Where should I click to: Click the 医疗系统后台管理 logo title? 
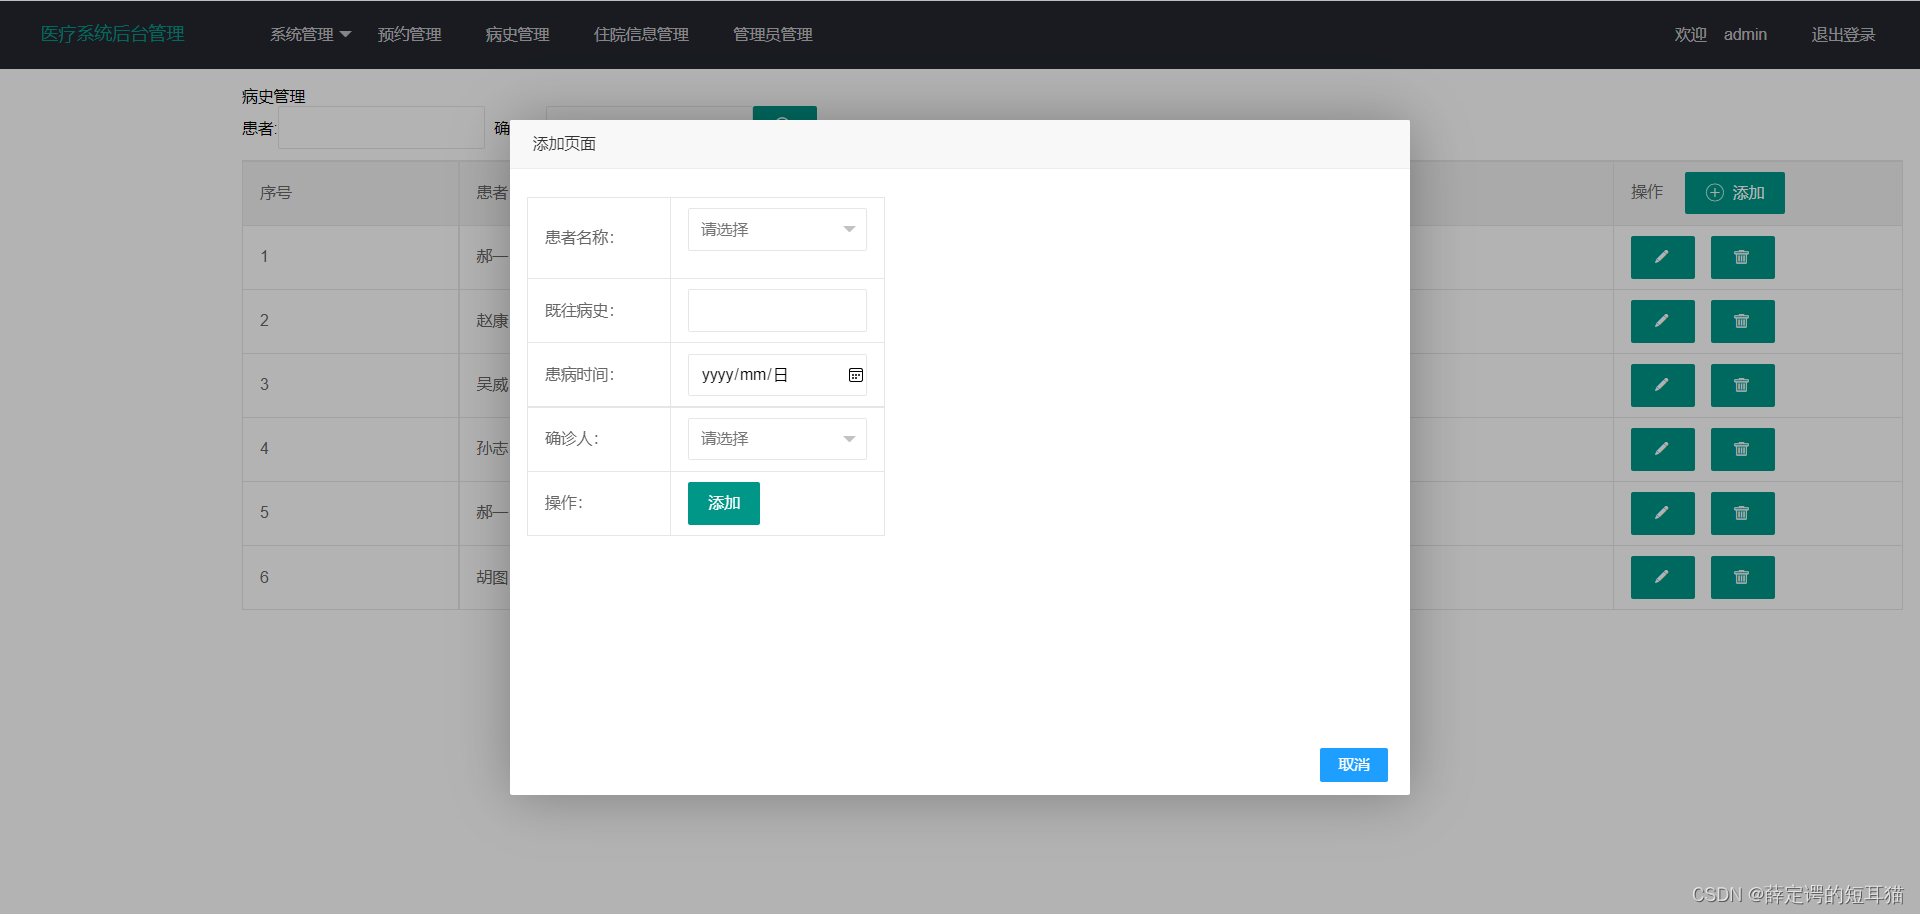tap(113, 34)
